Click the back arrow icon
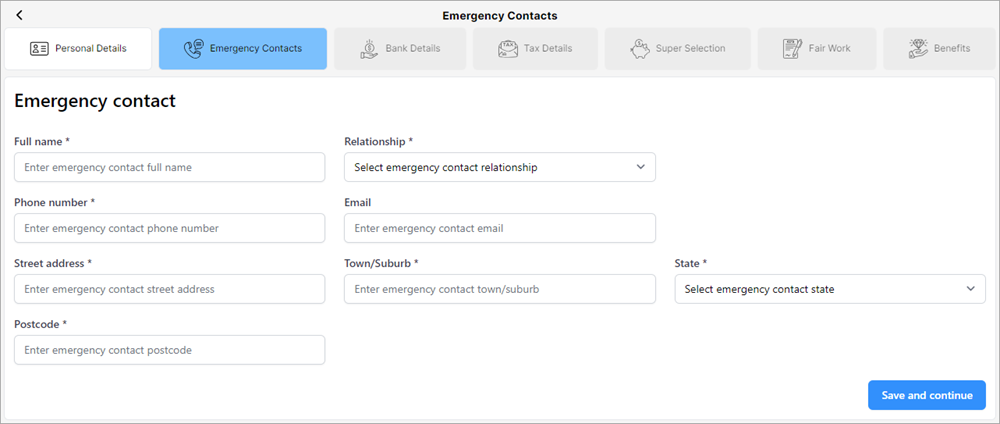1000x424 pixels. tap(19, 15)
